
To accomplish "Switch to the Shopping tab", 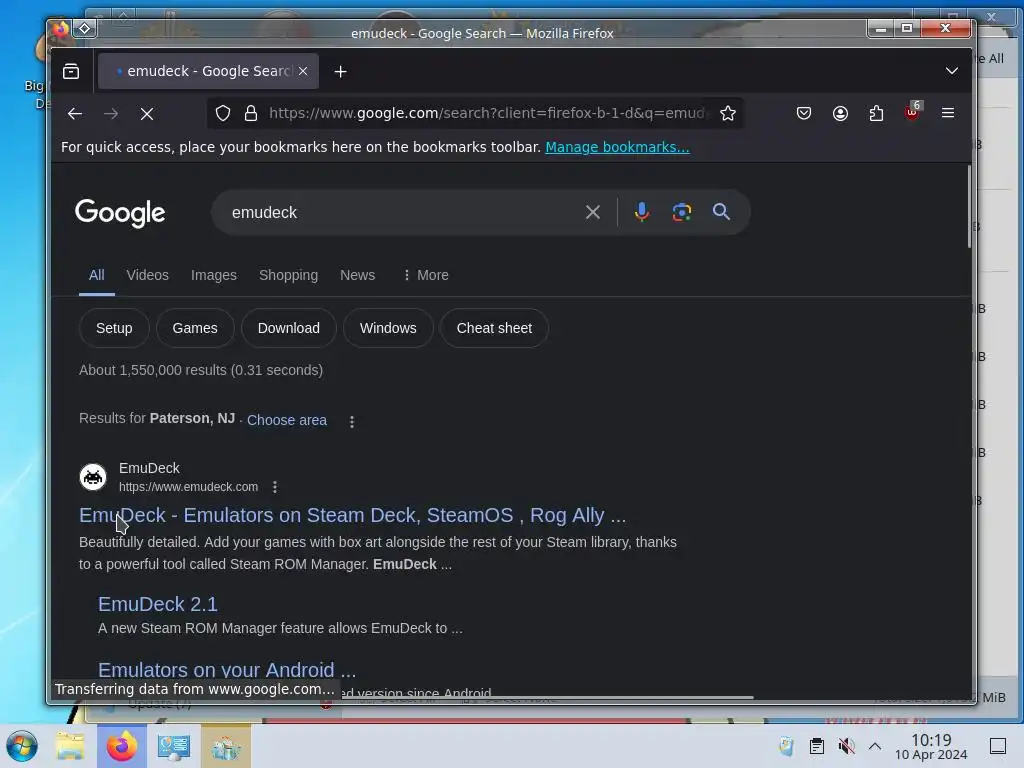I will pyautogui.click(x=288, y=275).
